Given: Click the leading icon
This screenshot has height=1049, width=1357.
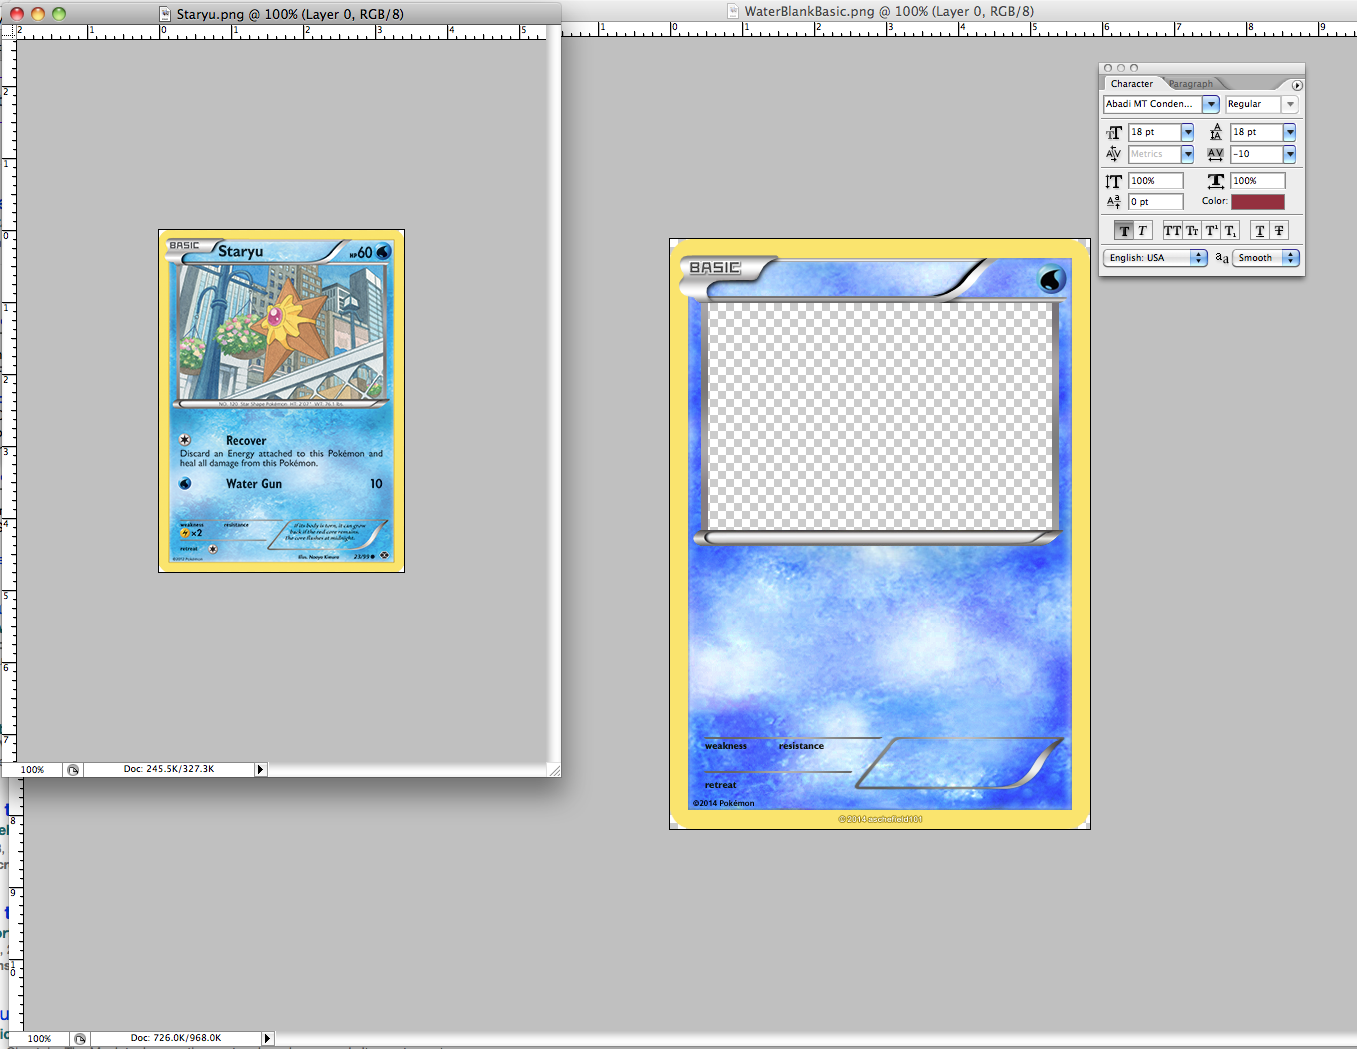Looking at the screenshot, I should (1216, 132).
